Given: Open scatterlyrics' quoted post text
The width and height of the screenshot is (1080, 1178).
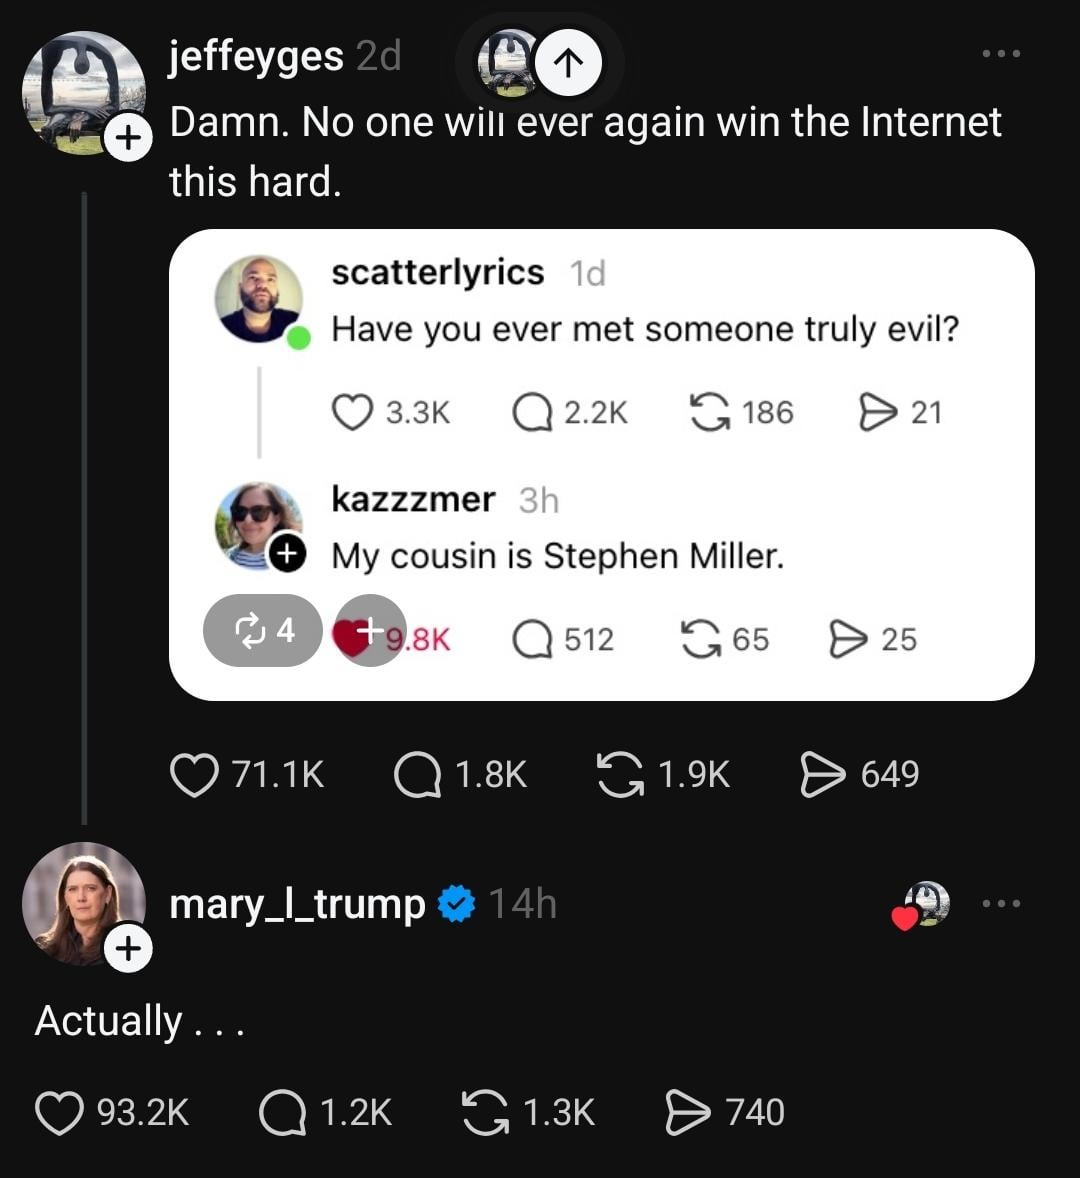Looking at the screenshot, I should click(645, 329).
